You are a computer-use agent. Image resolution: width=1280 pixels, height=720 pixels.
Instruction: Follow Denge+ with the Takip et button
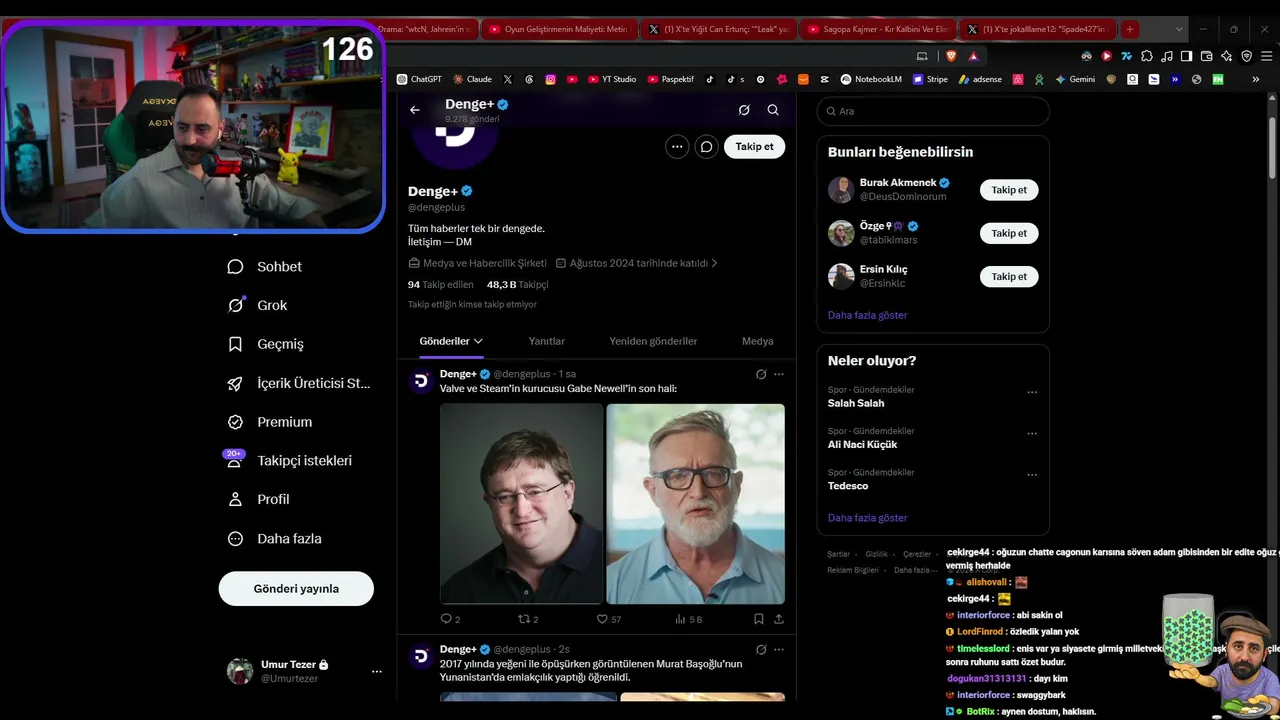(754, 147)
